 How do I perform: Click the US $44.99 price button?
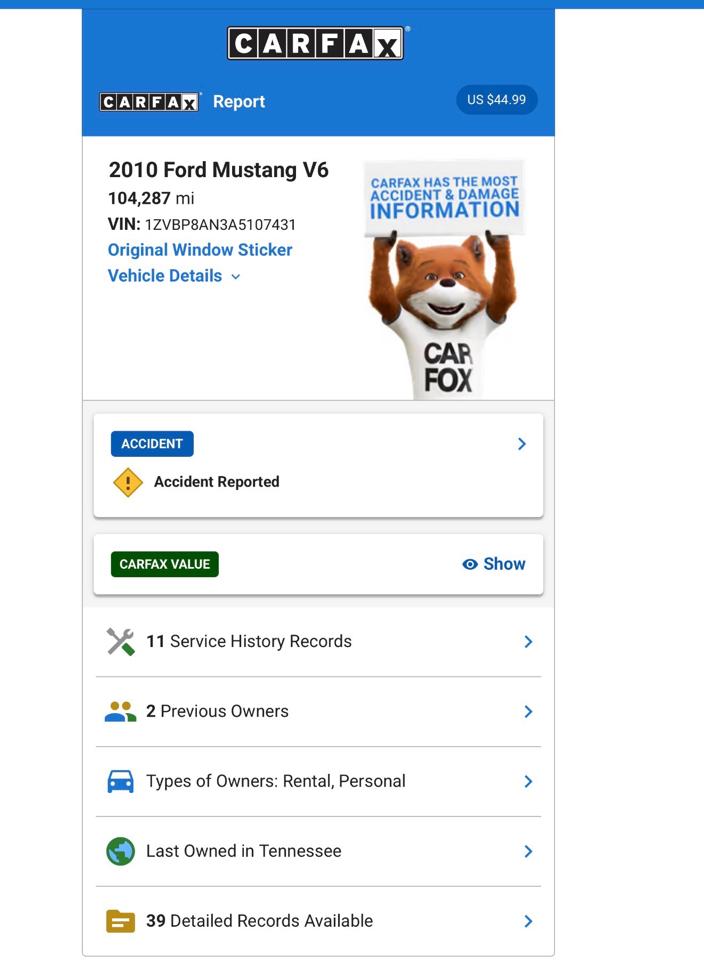pyautogui.click(x=496, y=100)
